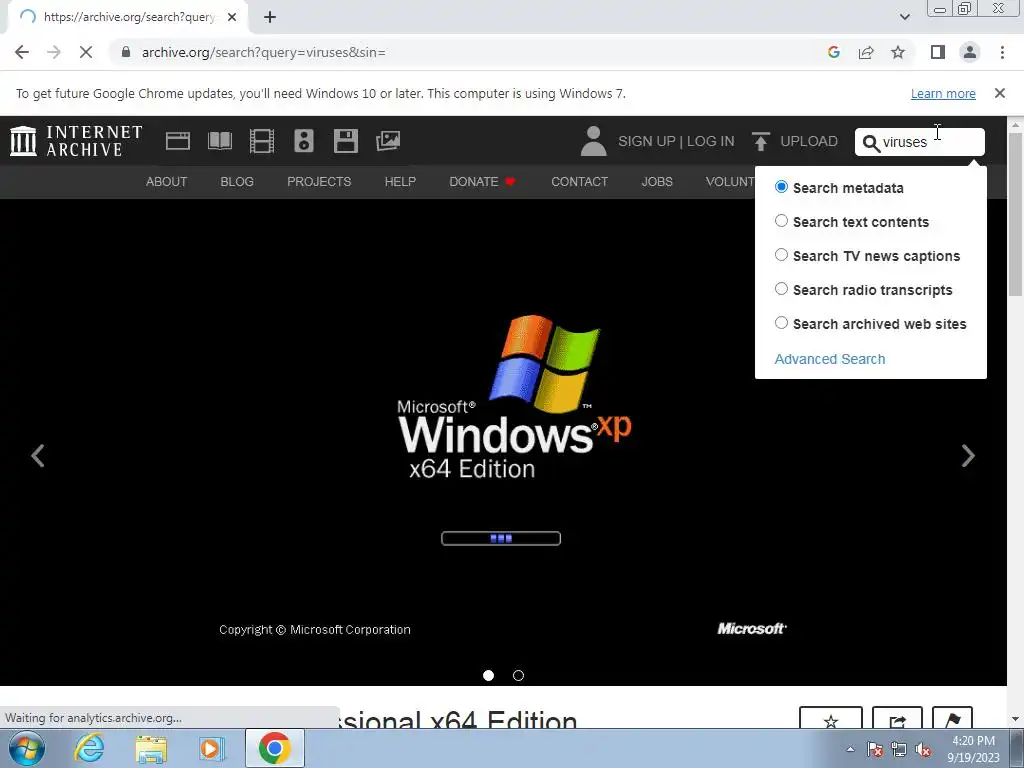This screenshot has height=768, width=1024.
Task: Show second carousel image dot
Action: (519, 675)
